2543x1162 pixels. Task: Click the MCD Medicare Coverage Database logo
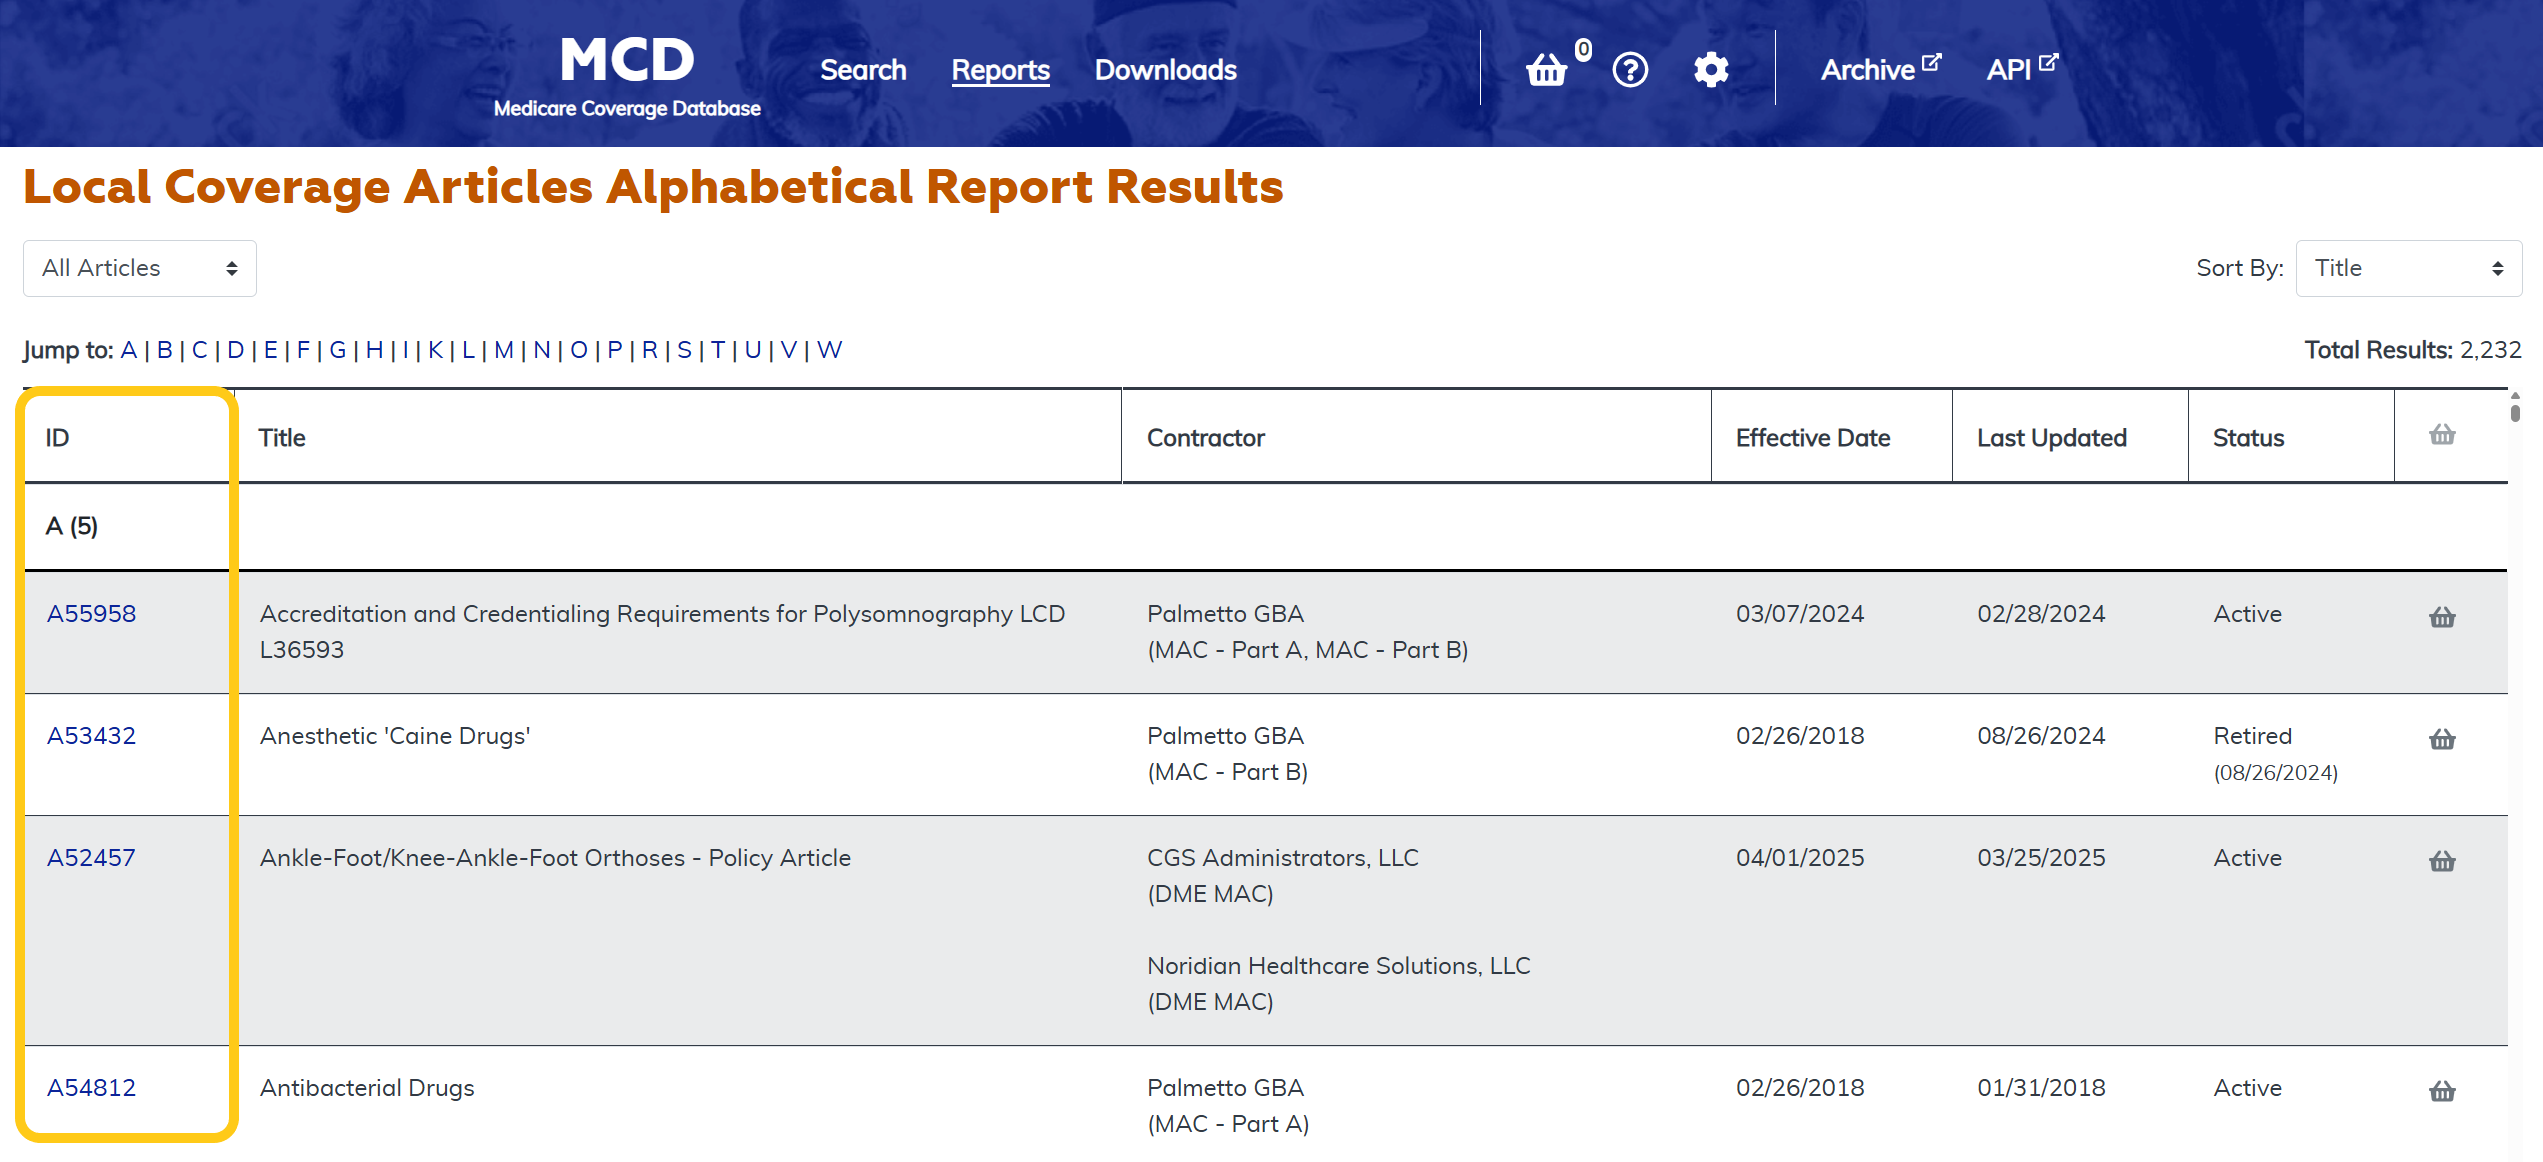pyautogui.click(x=627, y=76)
